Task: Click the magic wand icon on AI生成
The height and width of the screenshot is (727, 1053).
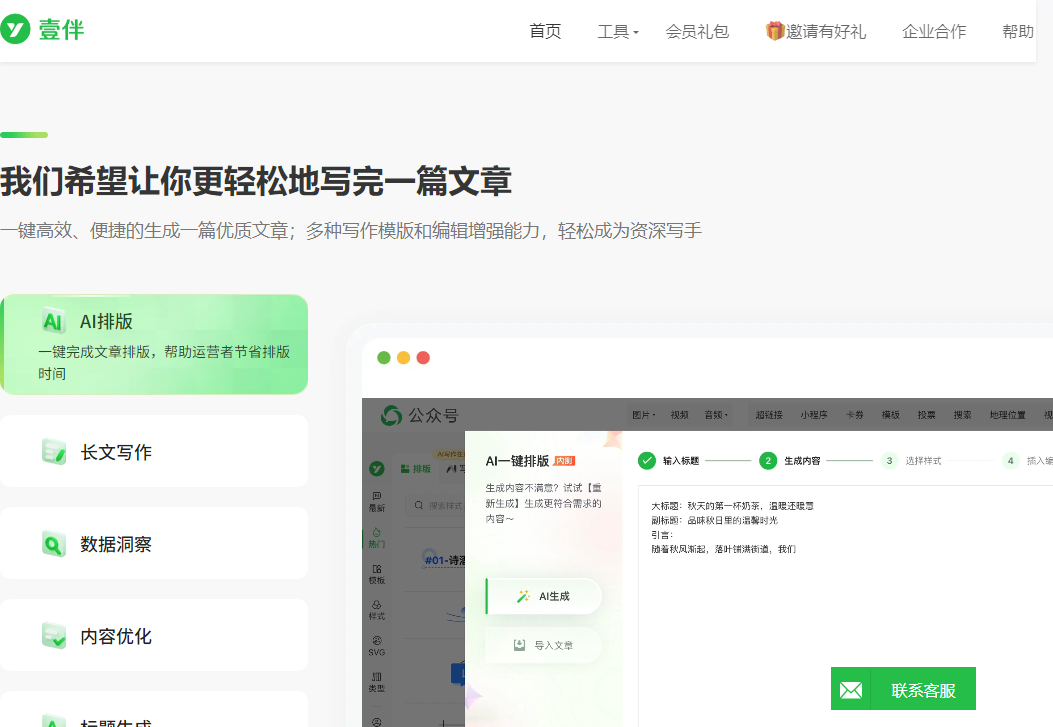Action: coord(523,596)
